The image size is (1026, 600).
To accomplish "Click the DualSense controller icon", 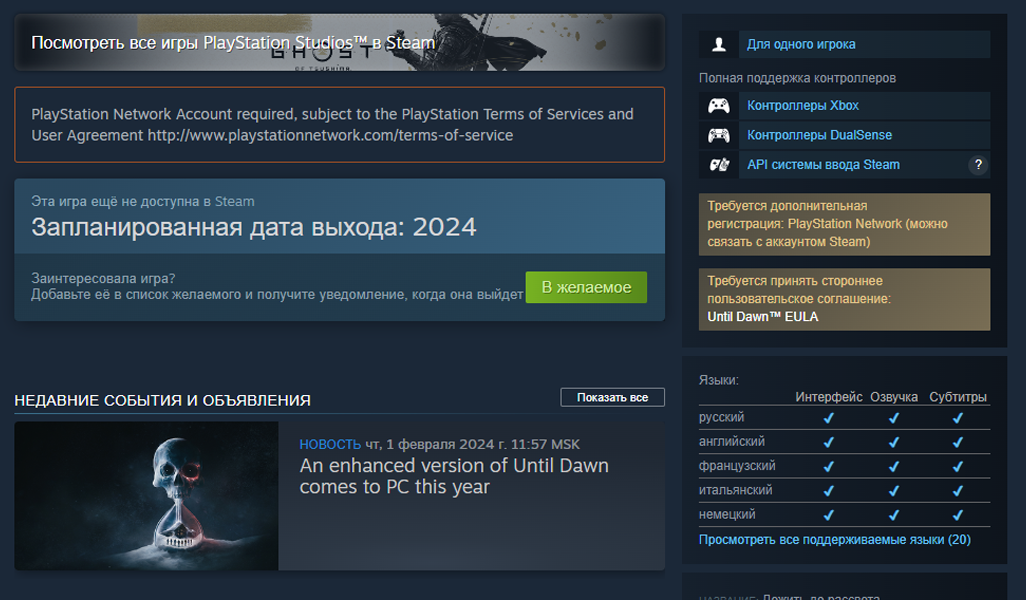I will (718, 135).
